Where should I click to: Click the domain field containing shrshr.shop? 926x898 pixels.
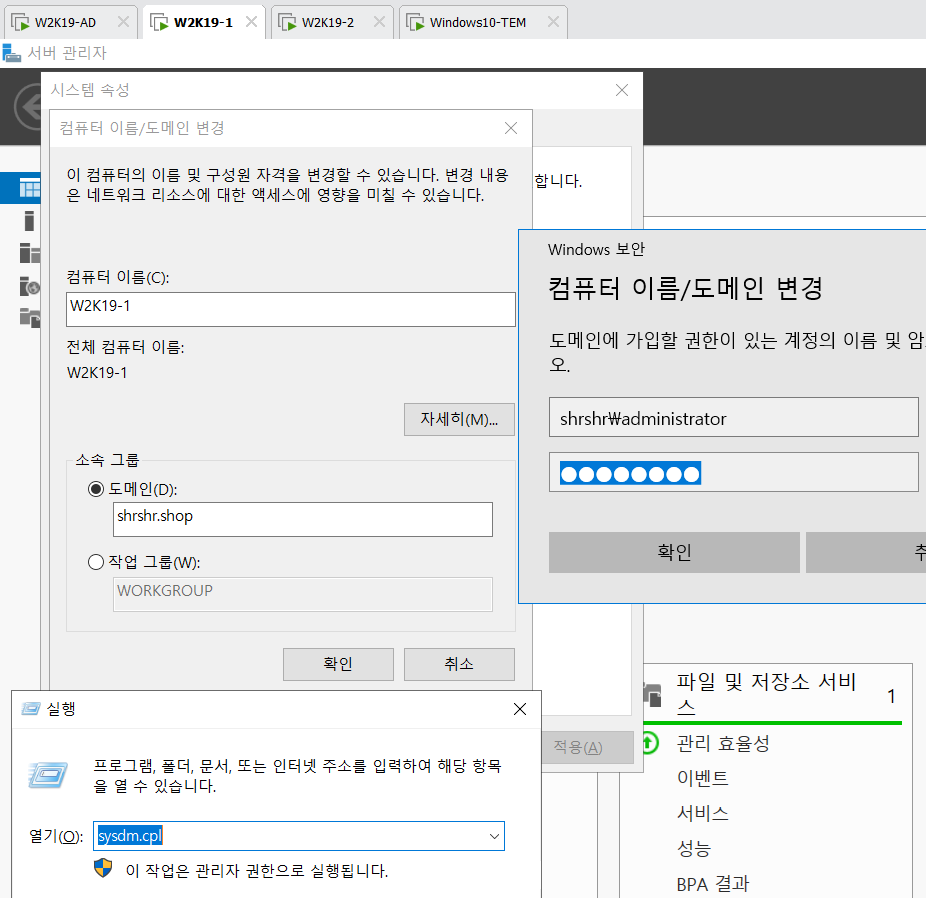302,519
